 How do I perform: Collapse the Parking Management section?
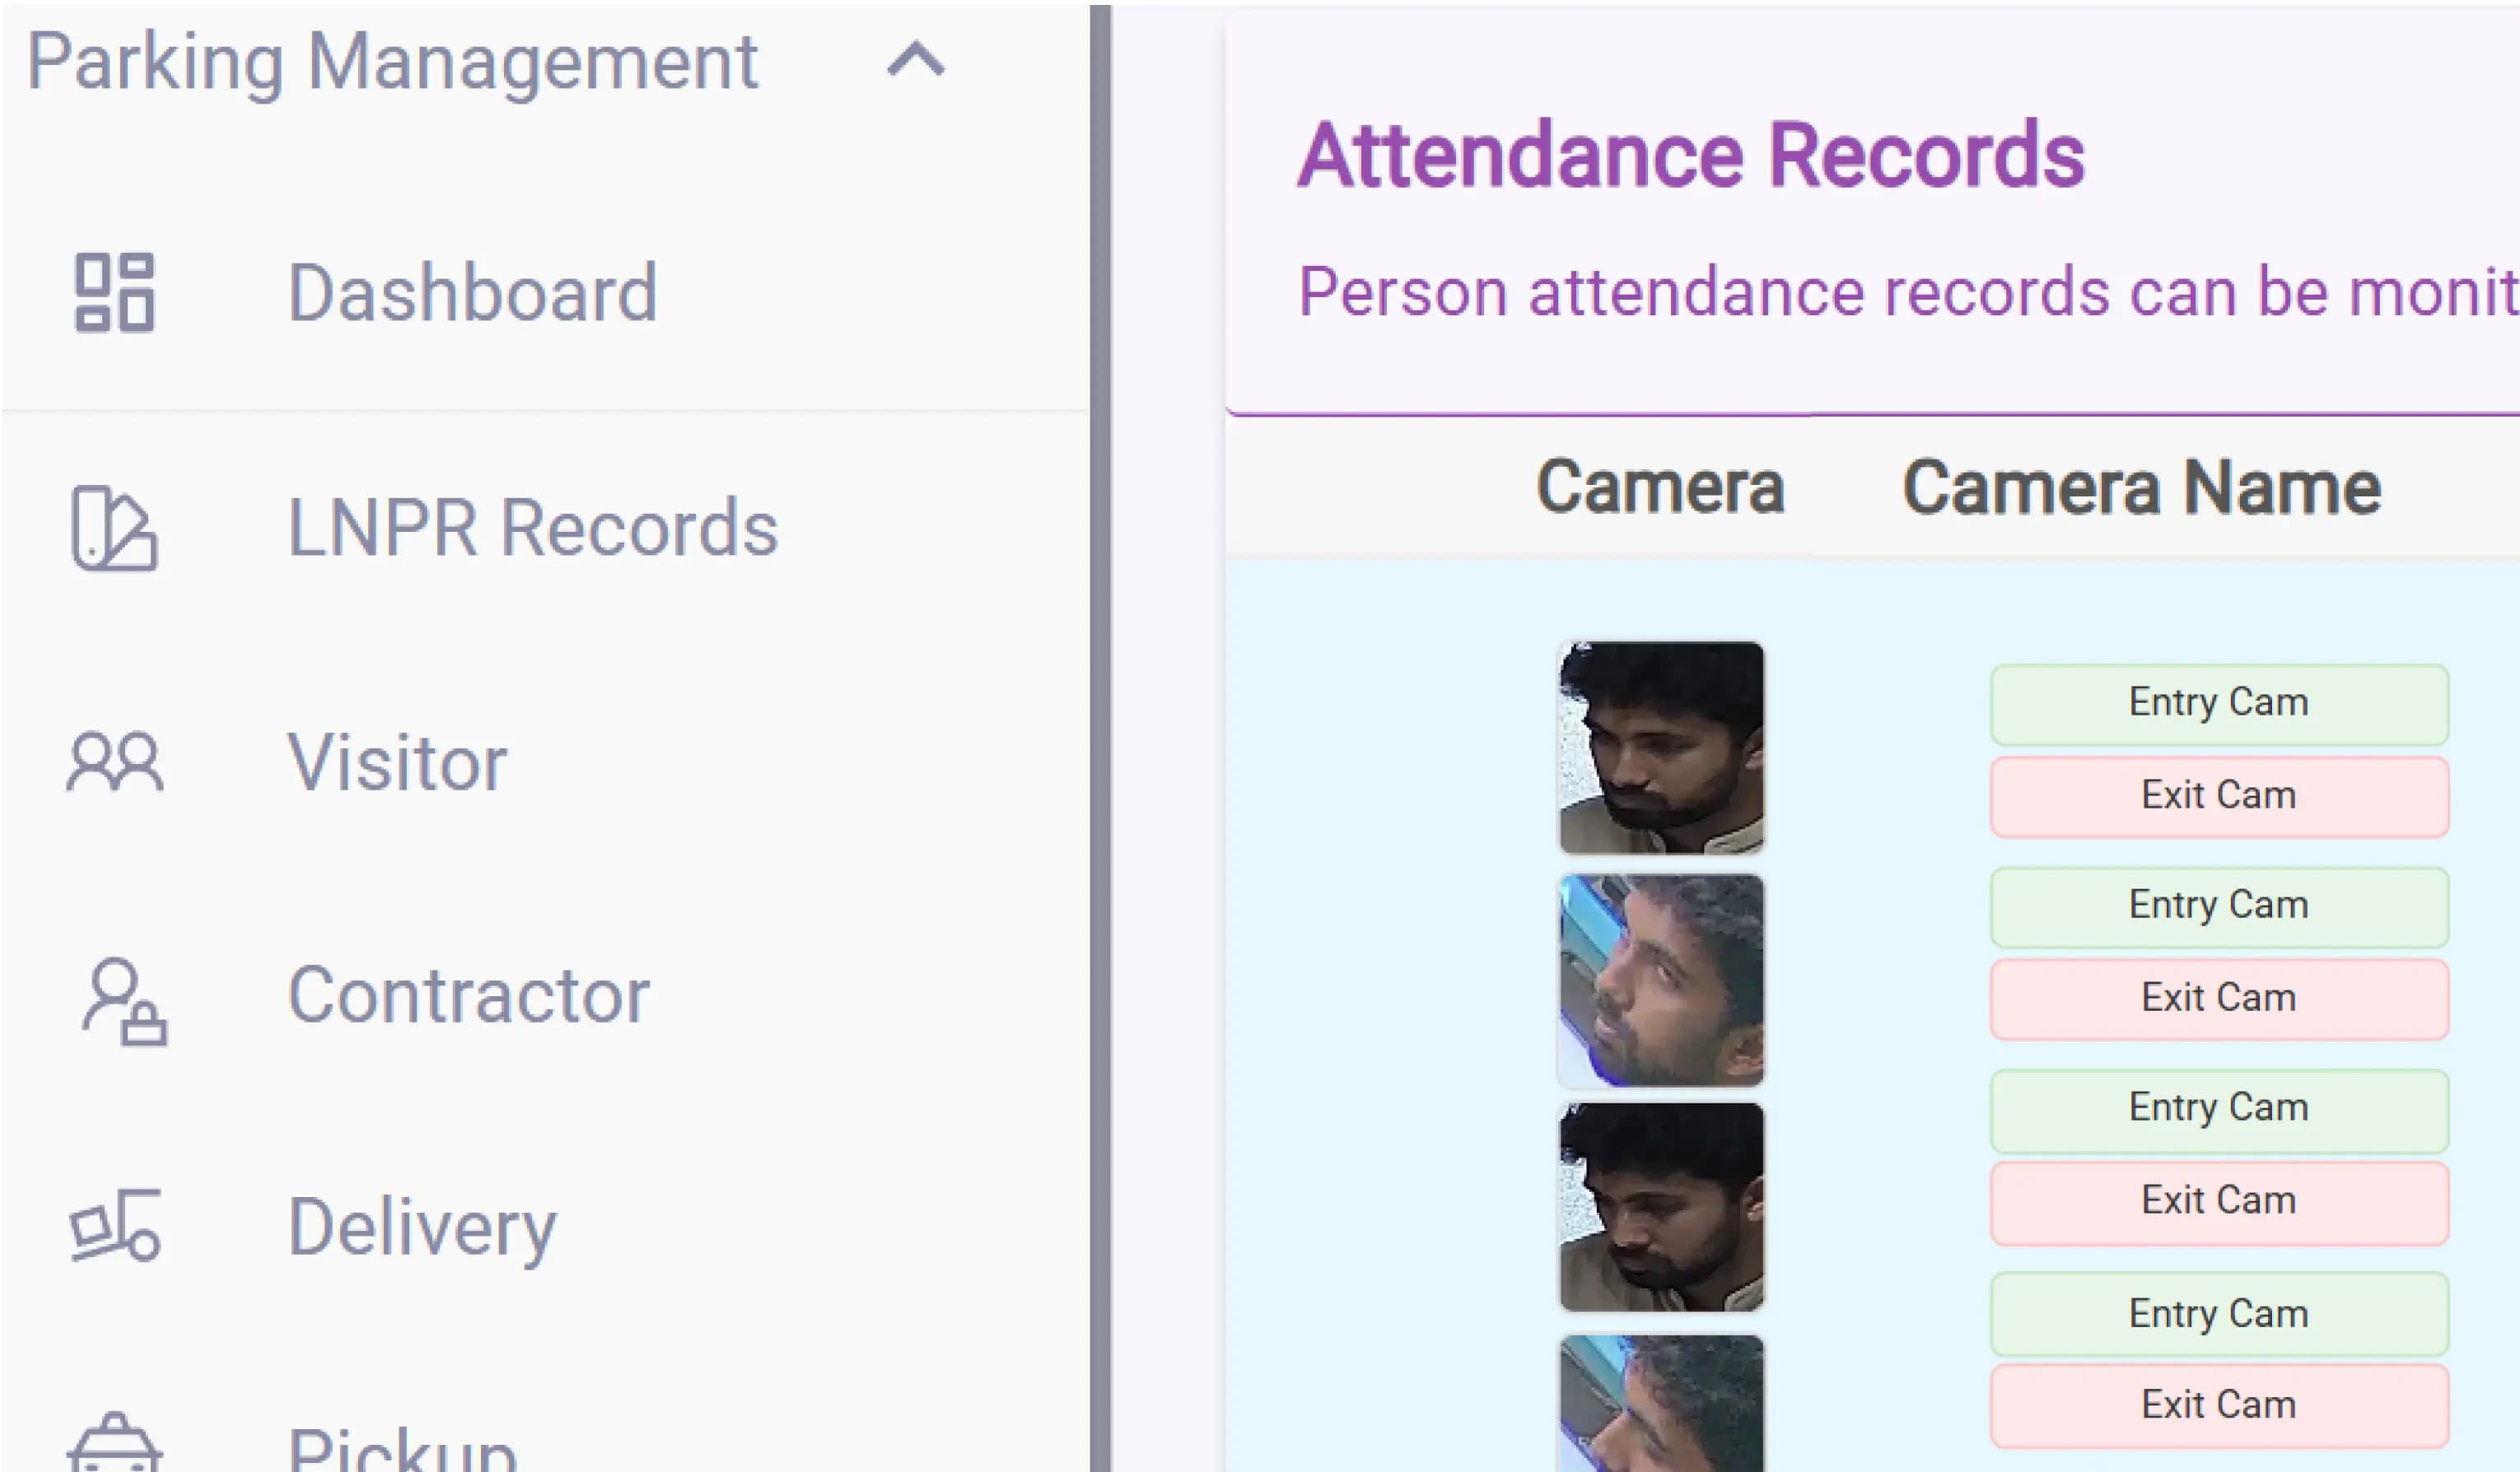(912, 63)
